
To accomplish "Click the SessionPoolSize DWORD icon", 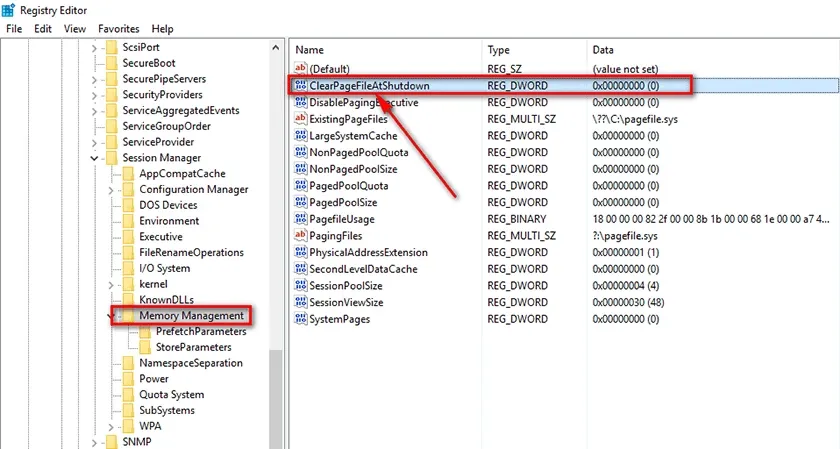I will tap(301, 285).
